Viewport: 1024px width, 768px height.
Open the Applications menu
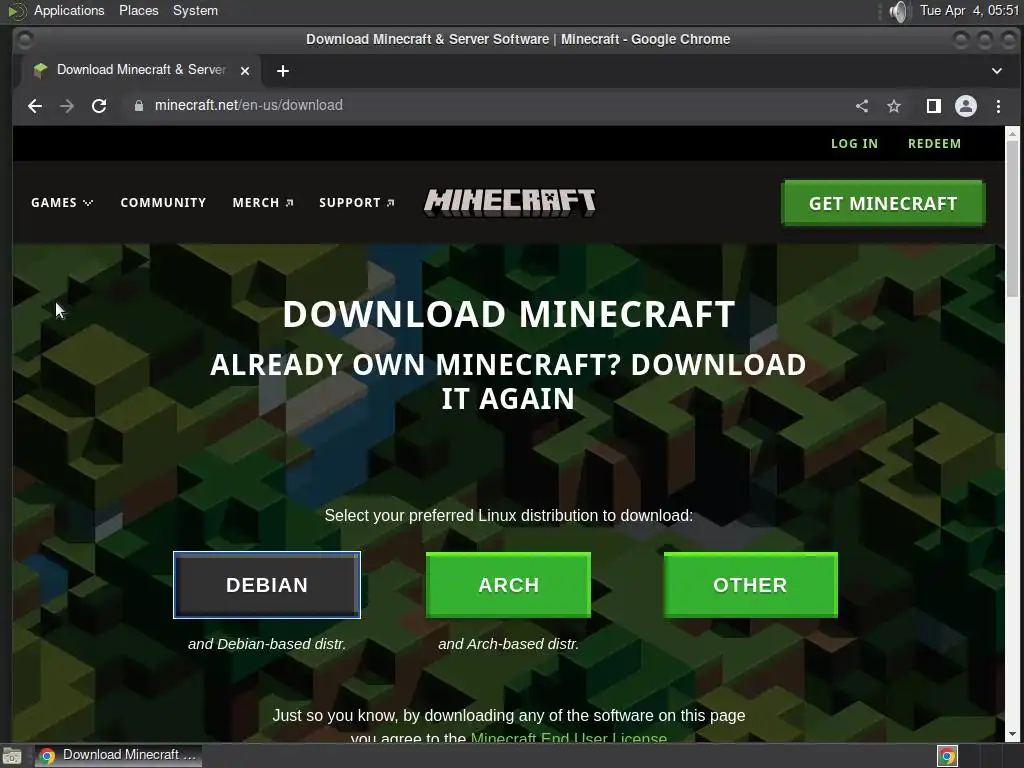[69, 10]
